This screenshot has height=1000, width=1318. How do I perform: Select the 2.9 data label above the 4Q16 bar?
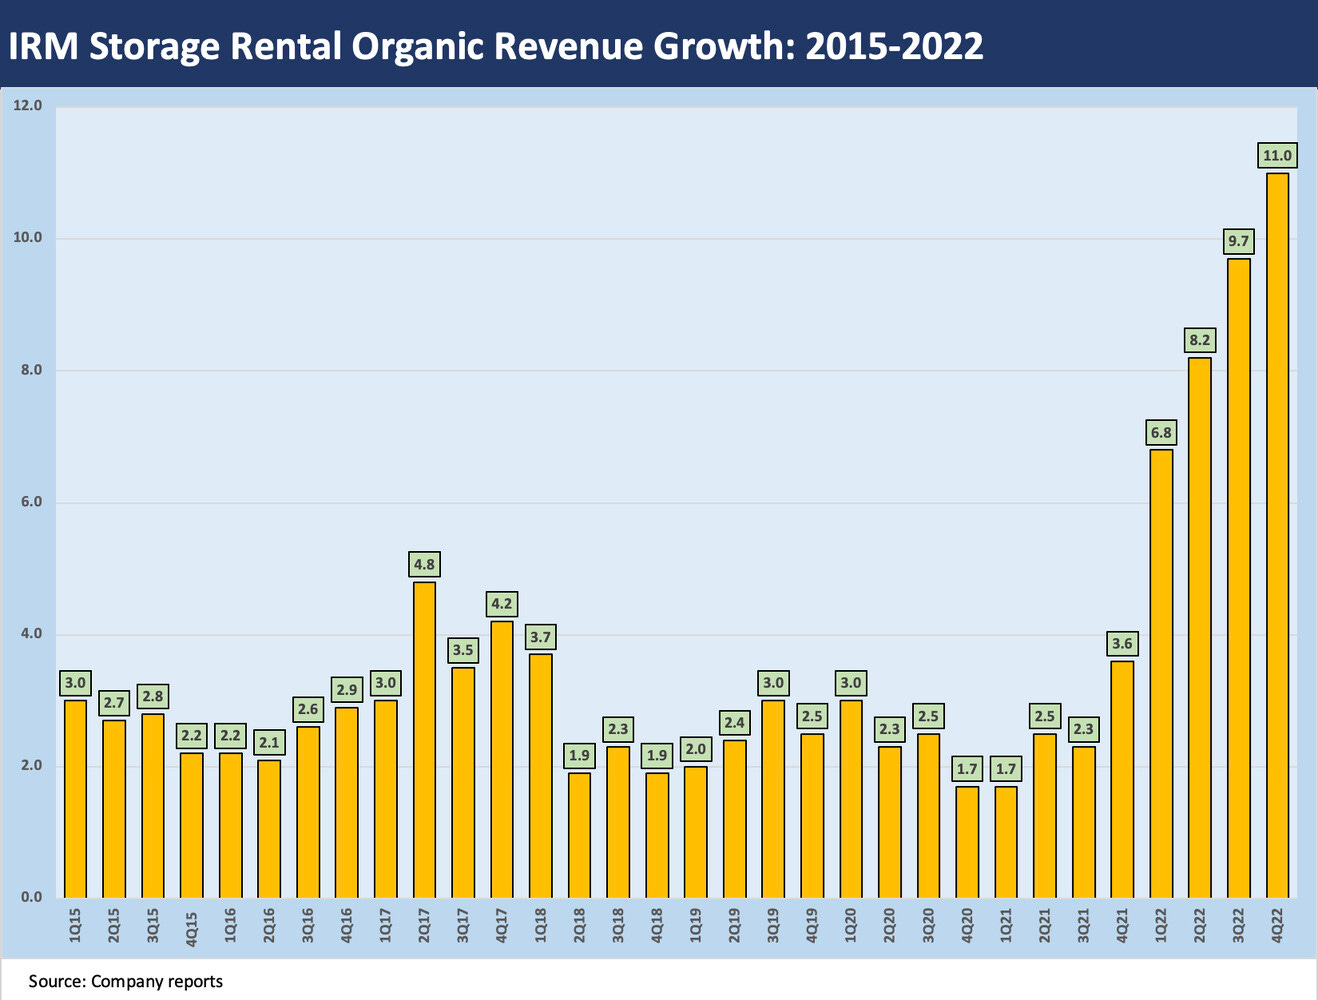347,690
